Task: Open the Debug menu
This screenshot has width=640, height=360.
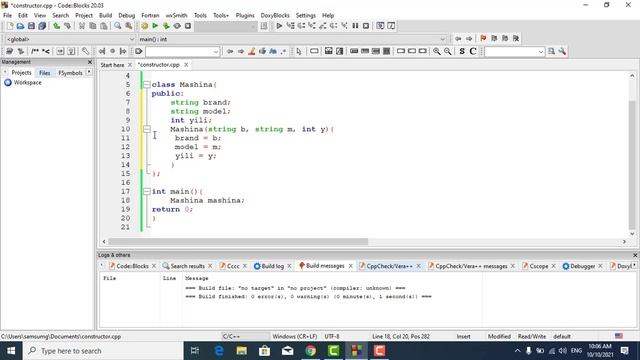Action: pos(127,15)
